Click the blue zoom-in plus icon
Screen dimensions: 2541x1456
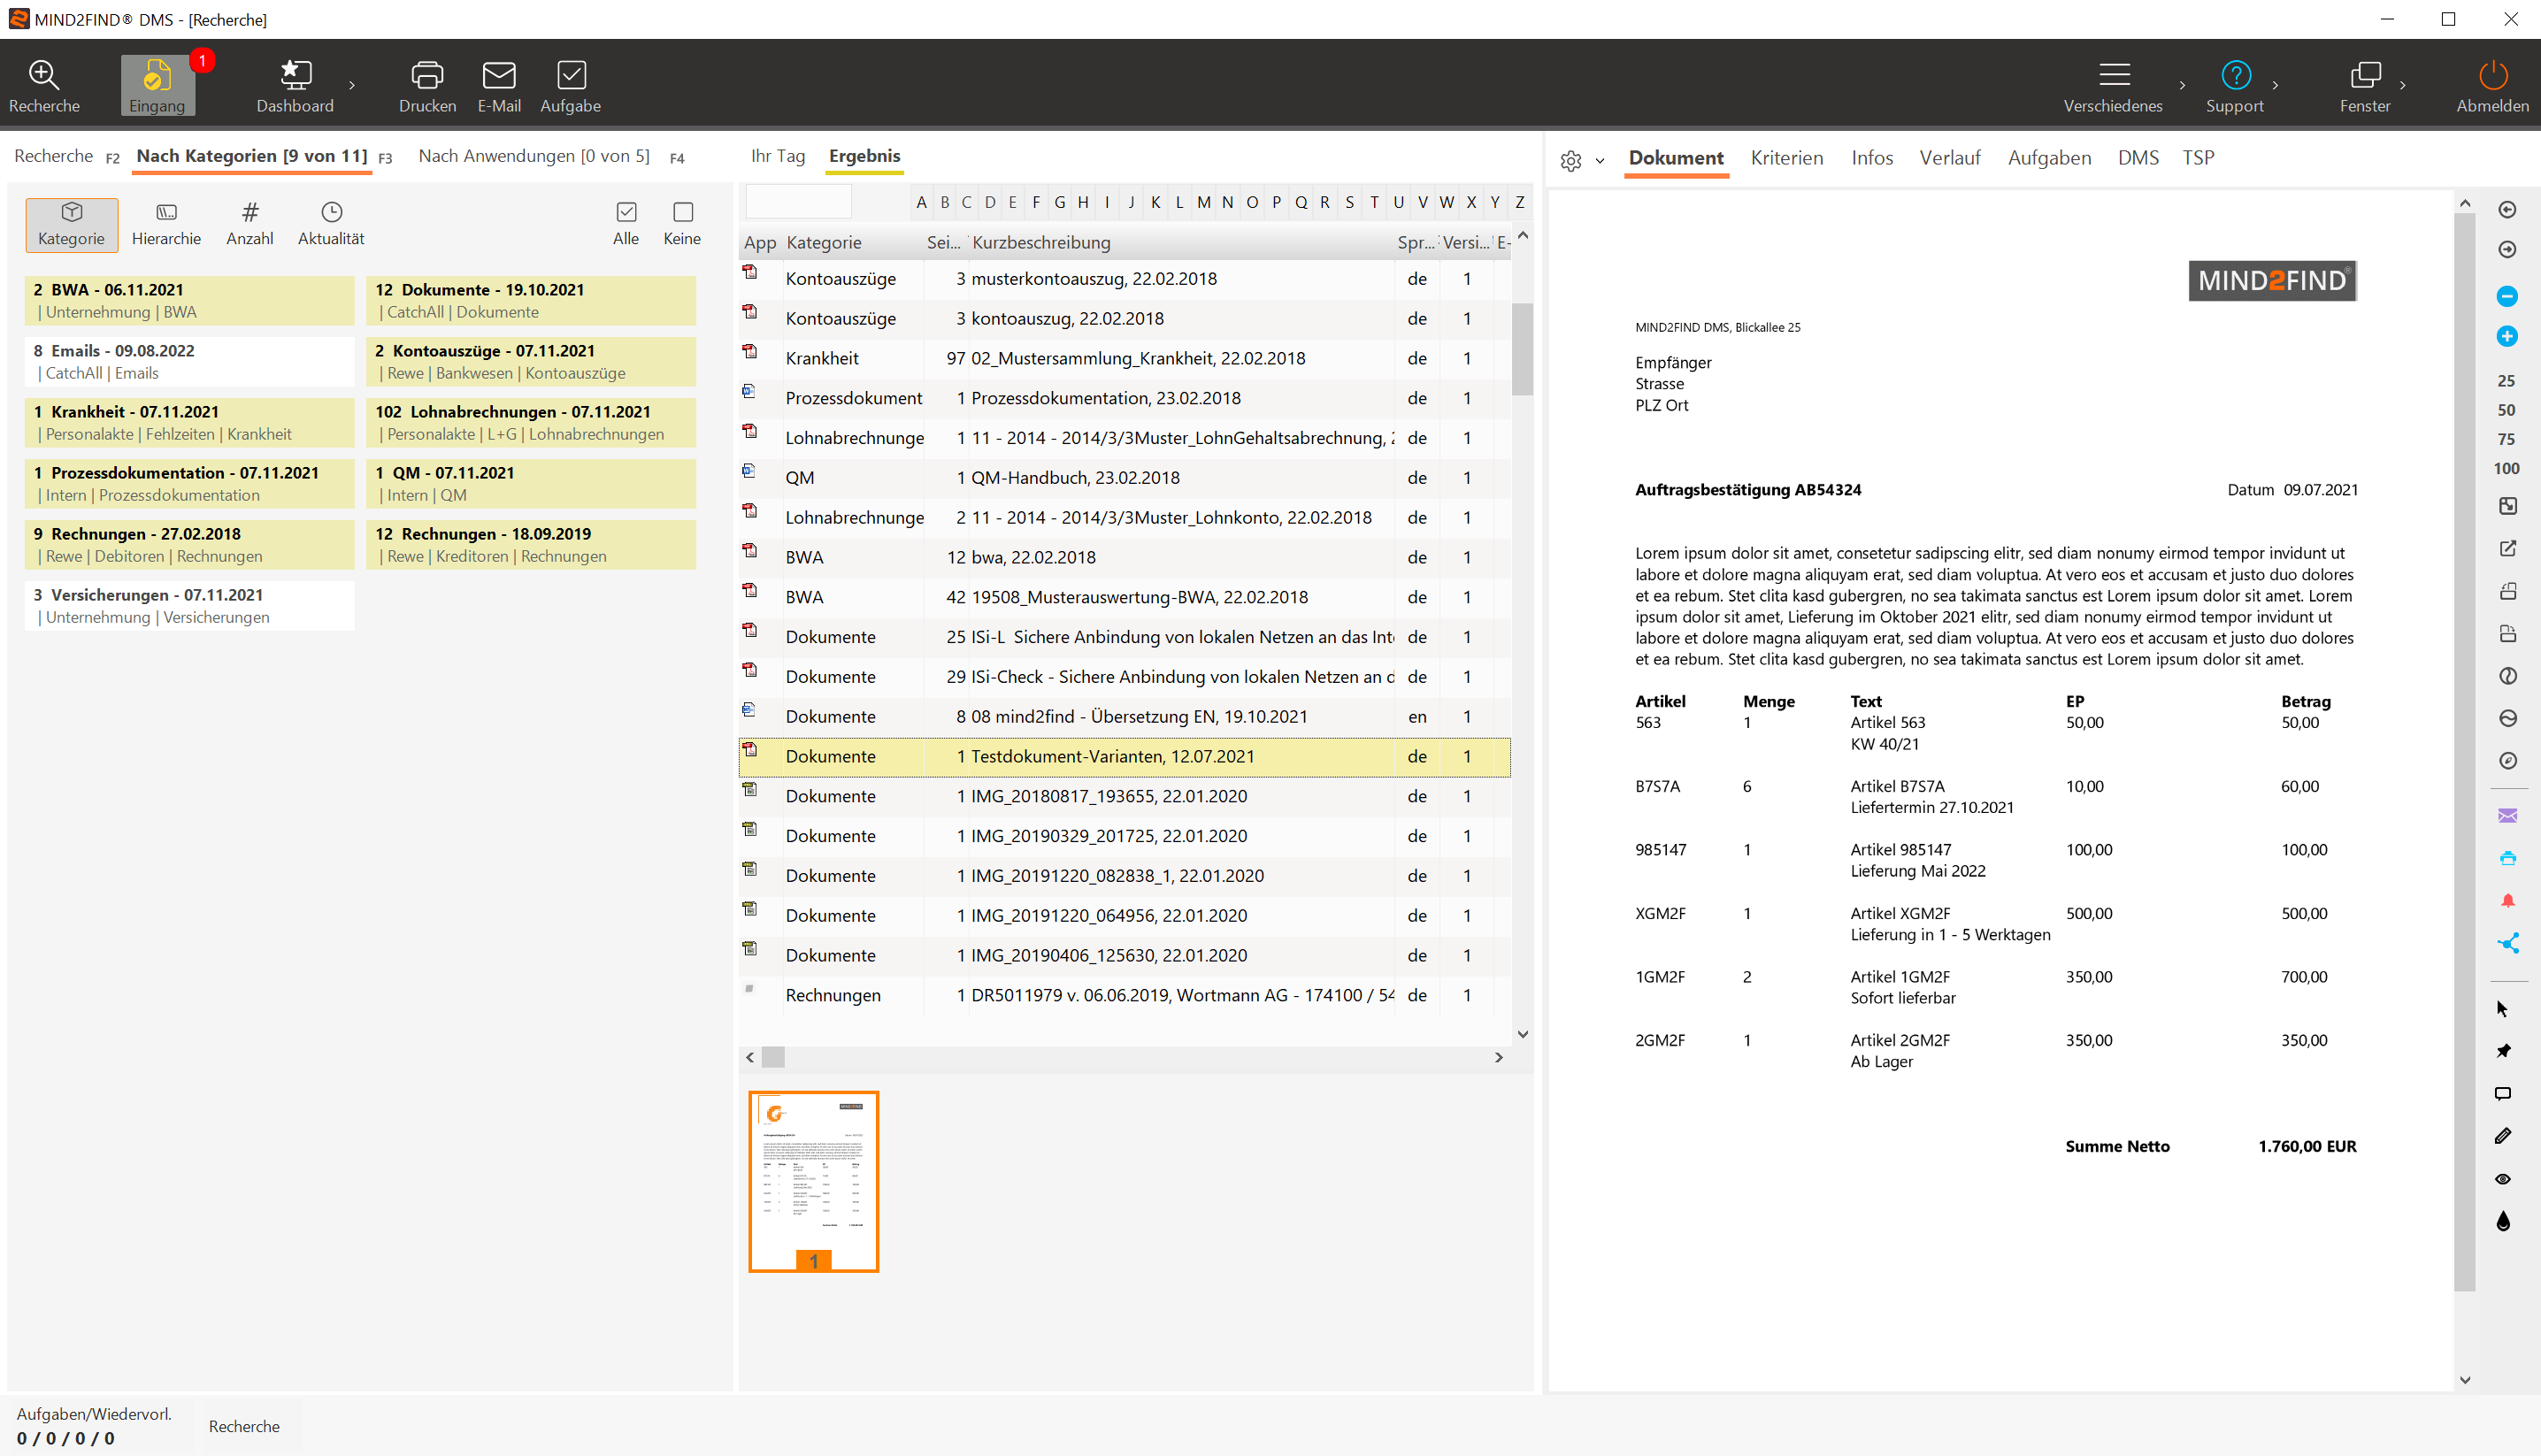(2506, 336)
